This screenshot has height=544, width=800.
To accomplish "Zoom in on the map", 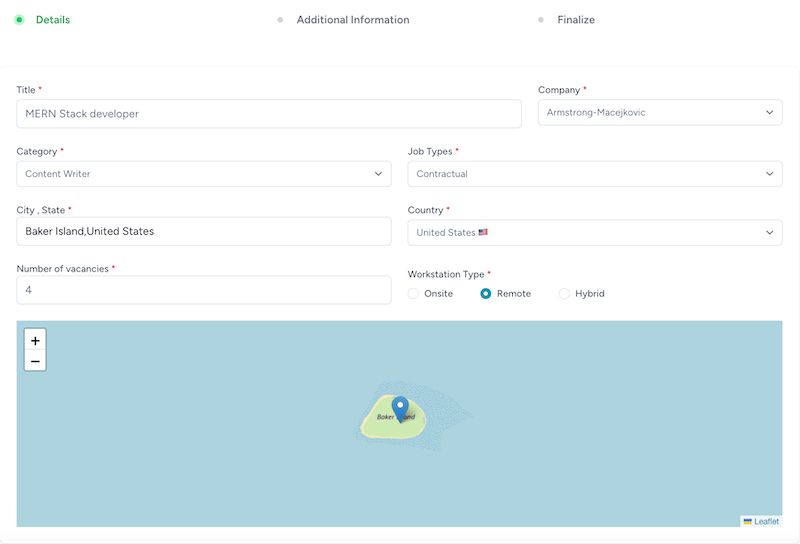I will pos(35,340).
